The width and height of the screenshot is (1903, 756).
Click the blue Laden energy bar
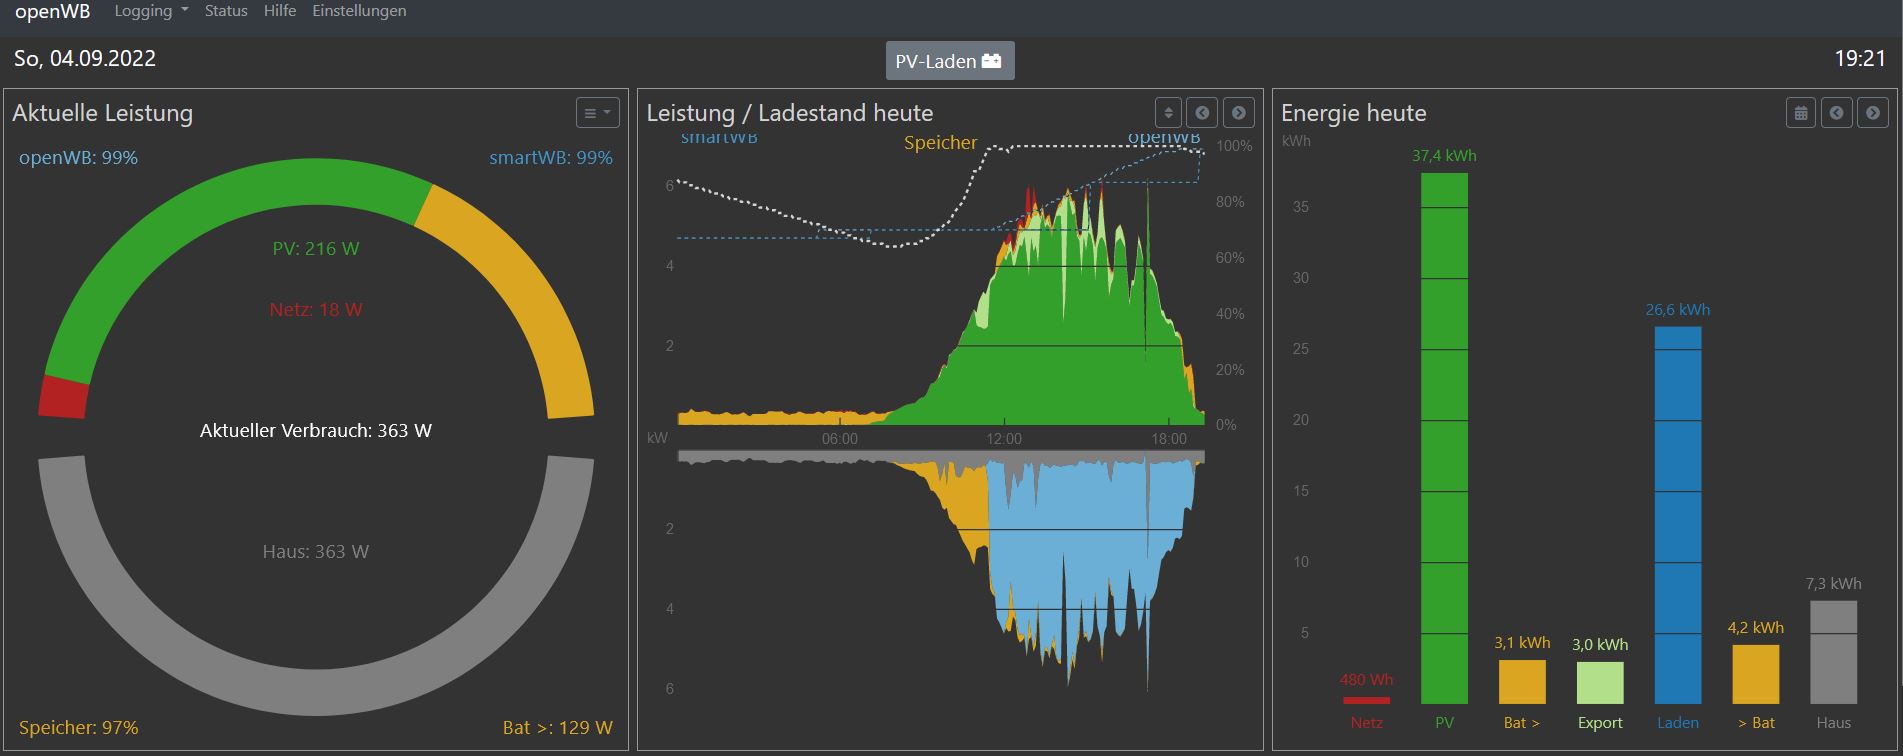[1677, 515]
